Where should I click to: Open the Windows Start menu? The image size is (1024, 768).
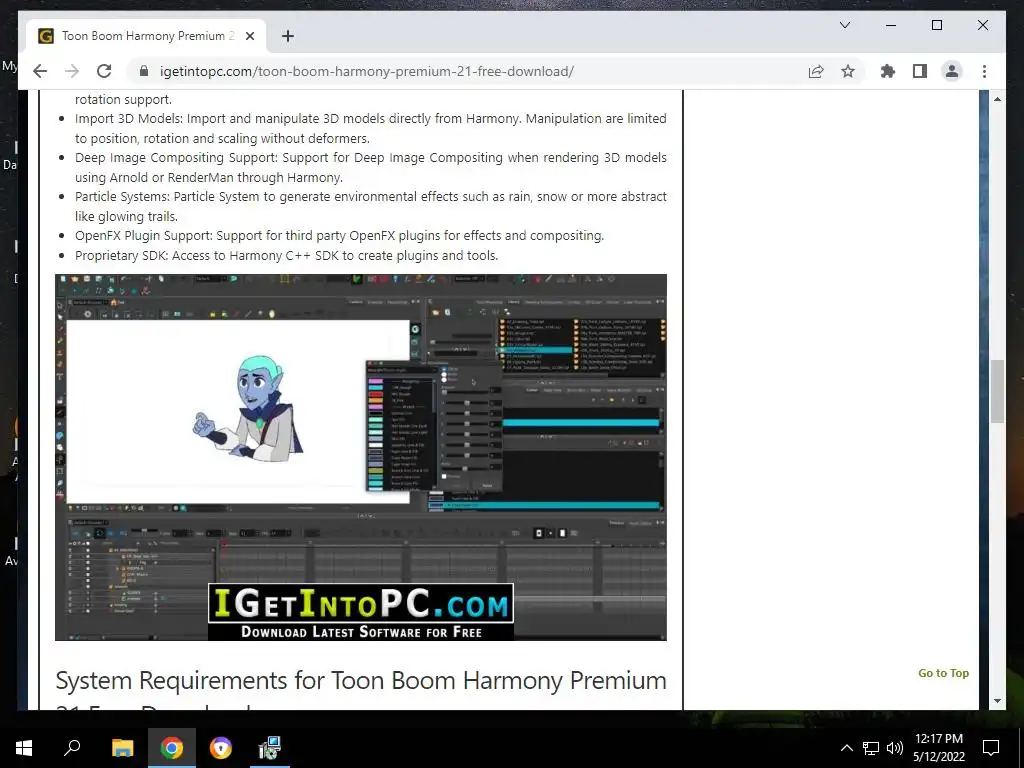[24, 748]
